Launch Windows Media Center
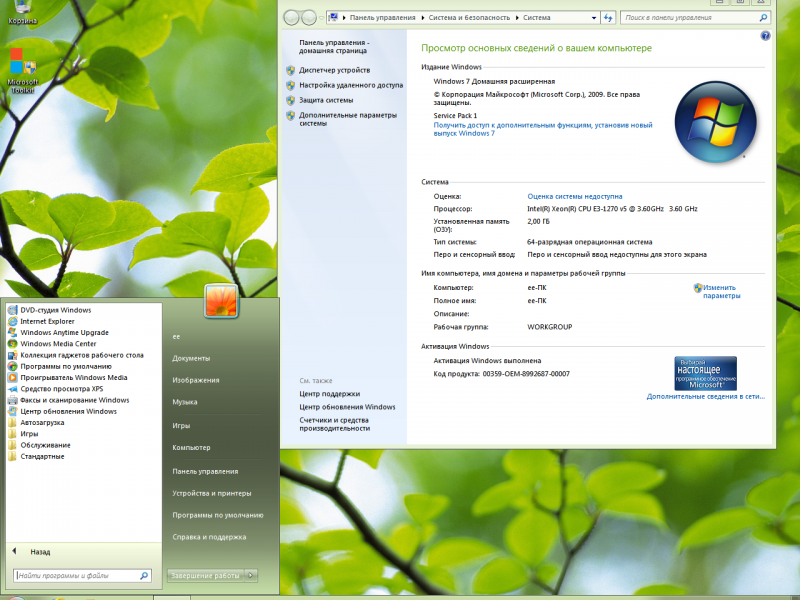The image size is (800, 600). coord(58,344)
